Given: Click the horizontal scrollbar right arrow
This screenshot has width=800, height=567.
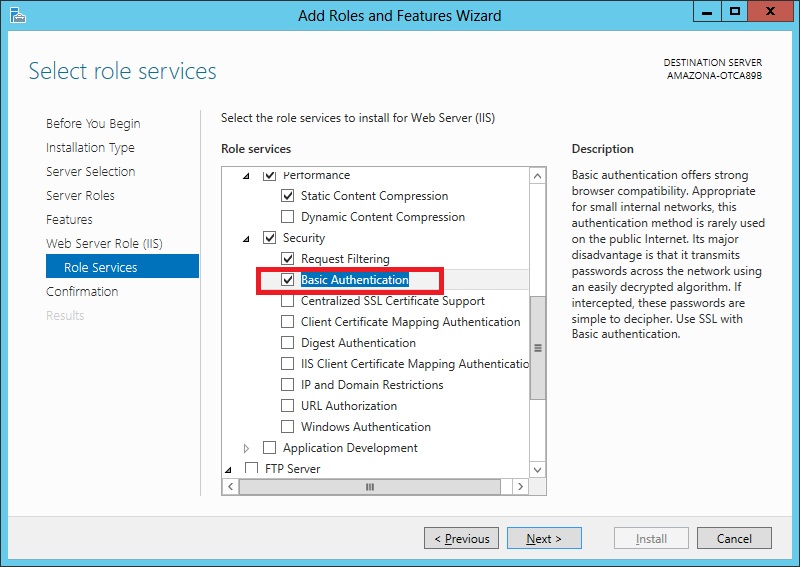Looking at the screenshot, I should tap(520, 486).
